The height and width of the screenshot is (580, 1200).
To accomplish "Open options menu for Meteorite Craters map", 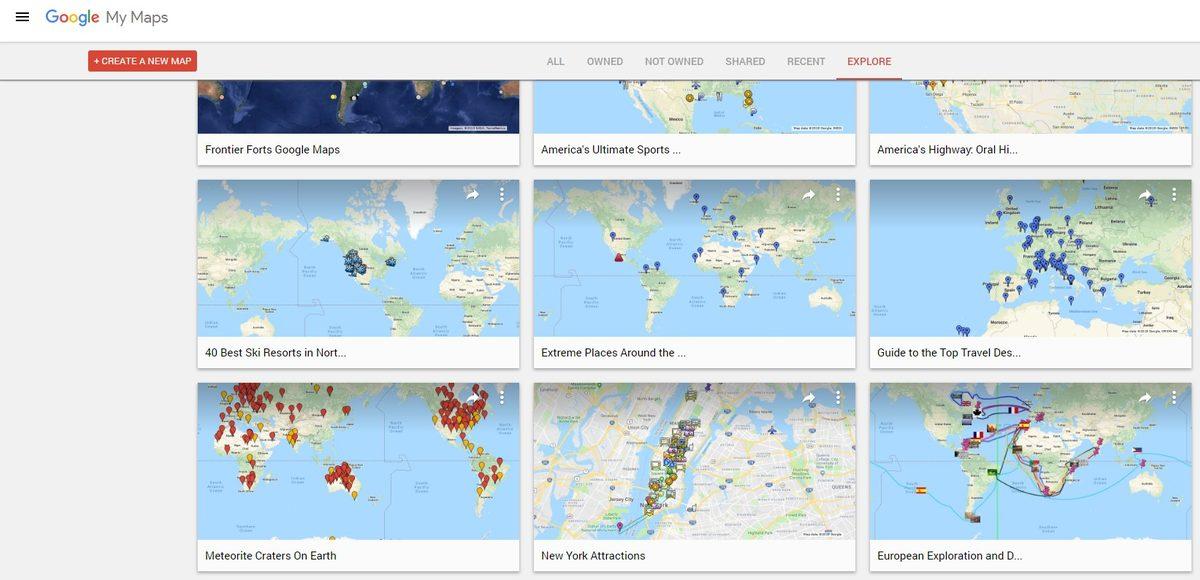I will (501, 398).
